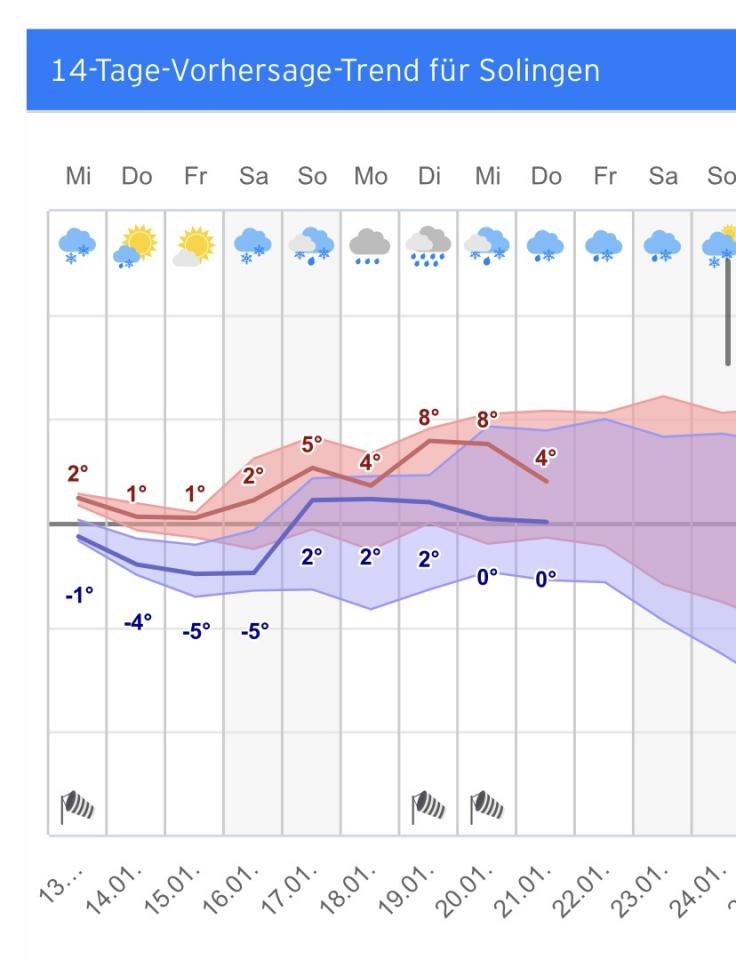736x960 pixels.
Task: Select the windsock wind warning for 19.01.
Action: (428, 805)
